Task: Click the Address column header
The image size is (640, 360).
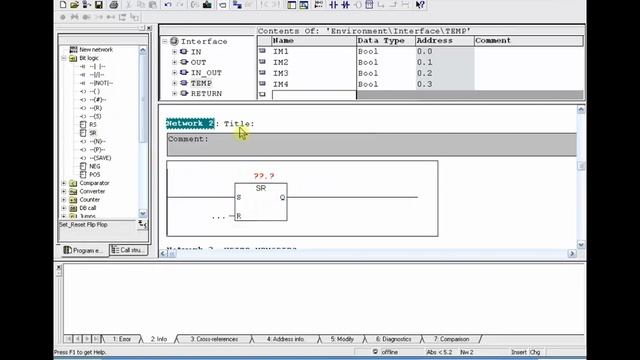Action: click(x=444, y=40)
